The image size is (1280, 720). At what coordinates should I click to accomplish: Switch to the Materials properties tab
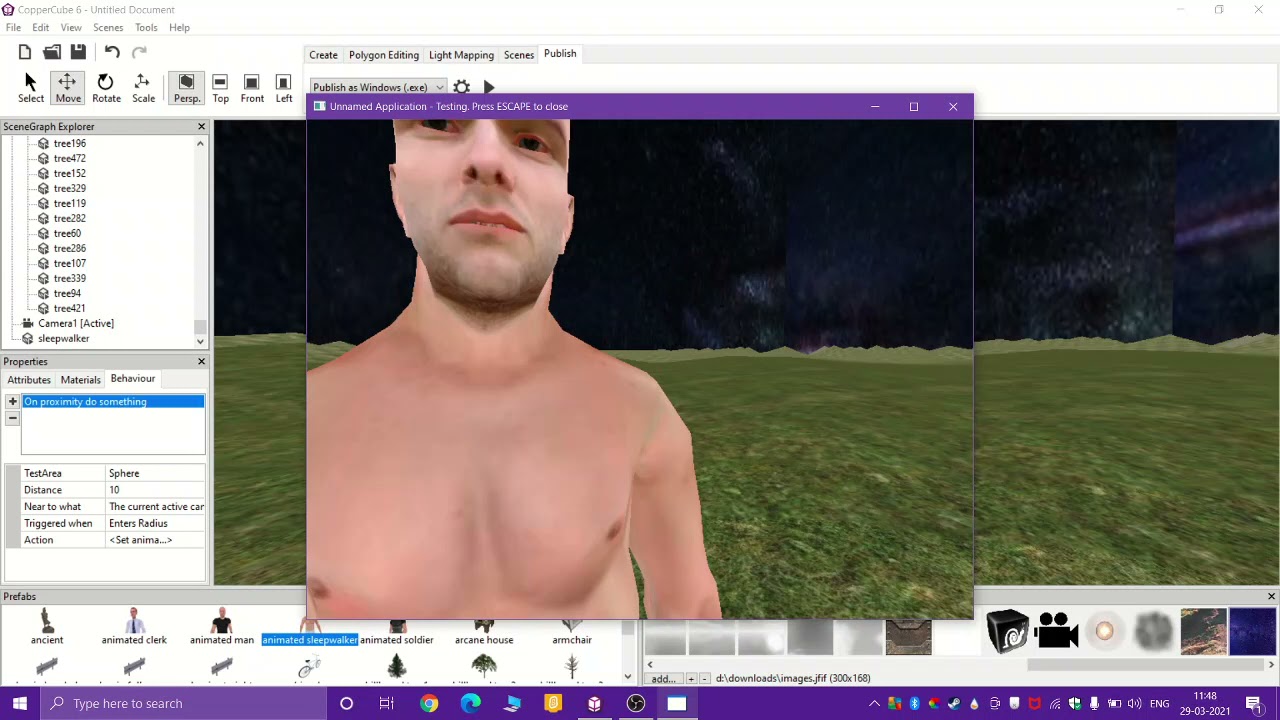[x=80, y=380]
